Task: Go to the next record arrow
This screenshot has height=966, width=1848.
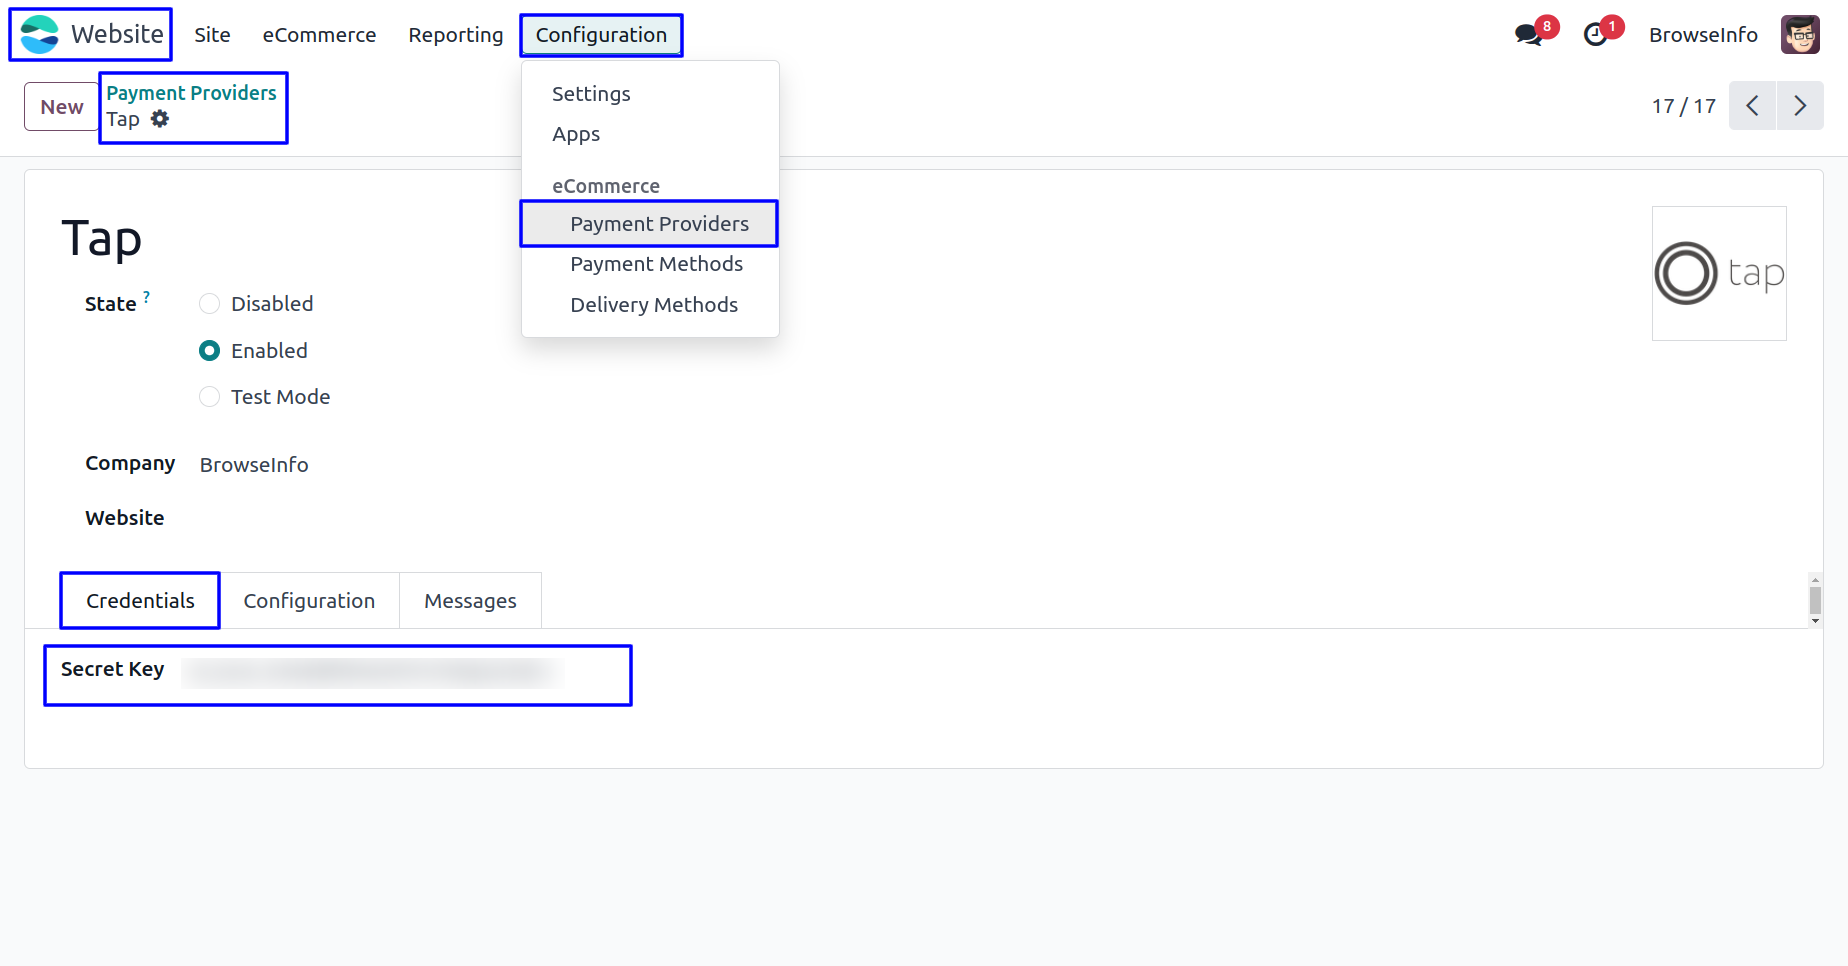Action: [1800, 106]
